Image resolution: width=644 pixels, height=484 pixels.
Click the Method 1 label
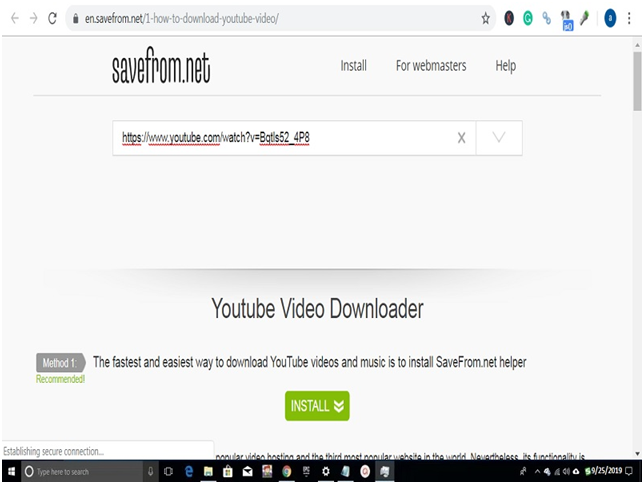[60, 363]
